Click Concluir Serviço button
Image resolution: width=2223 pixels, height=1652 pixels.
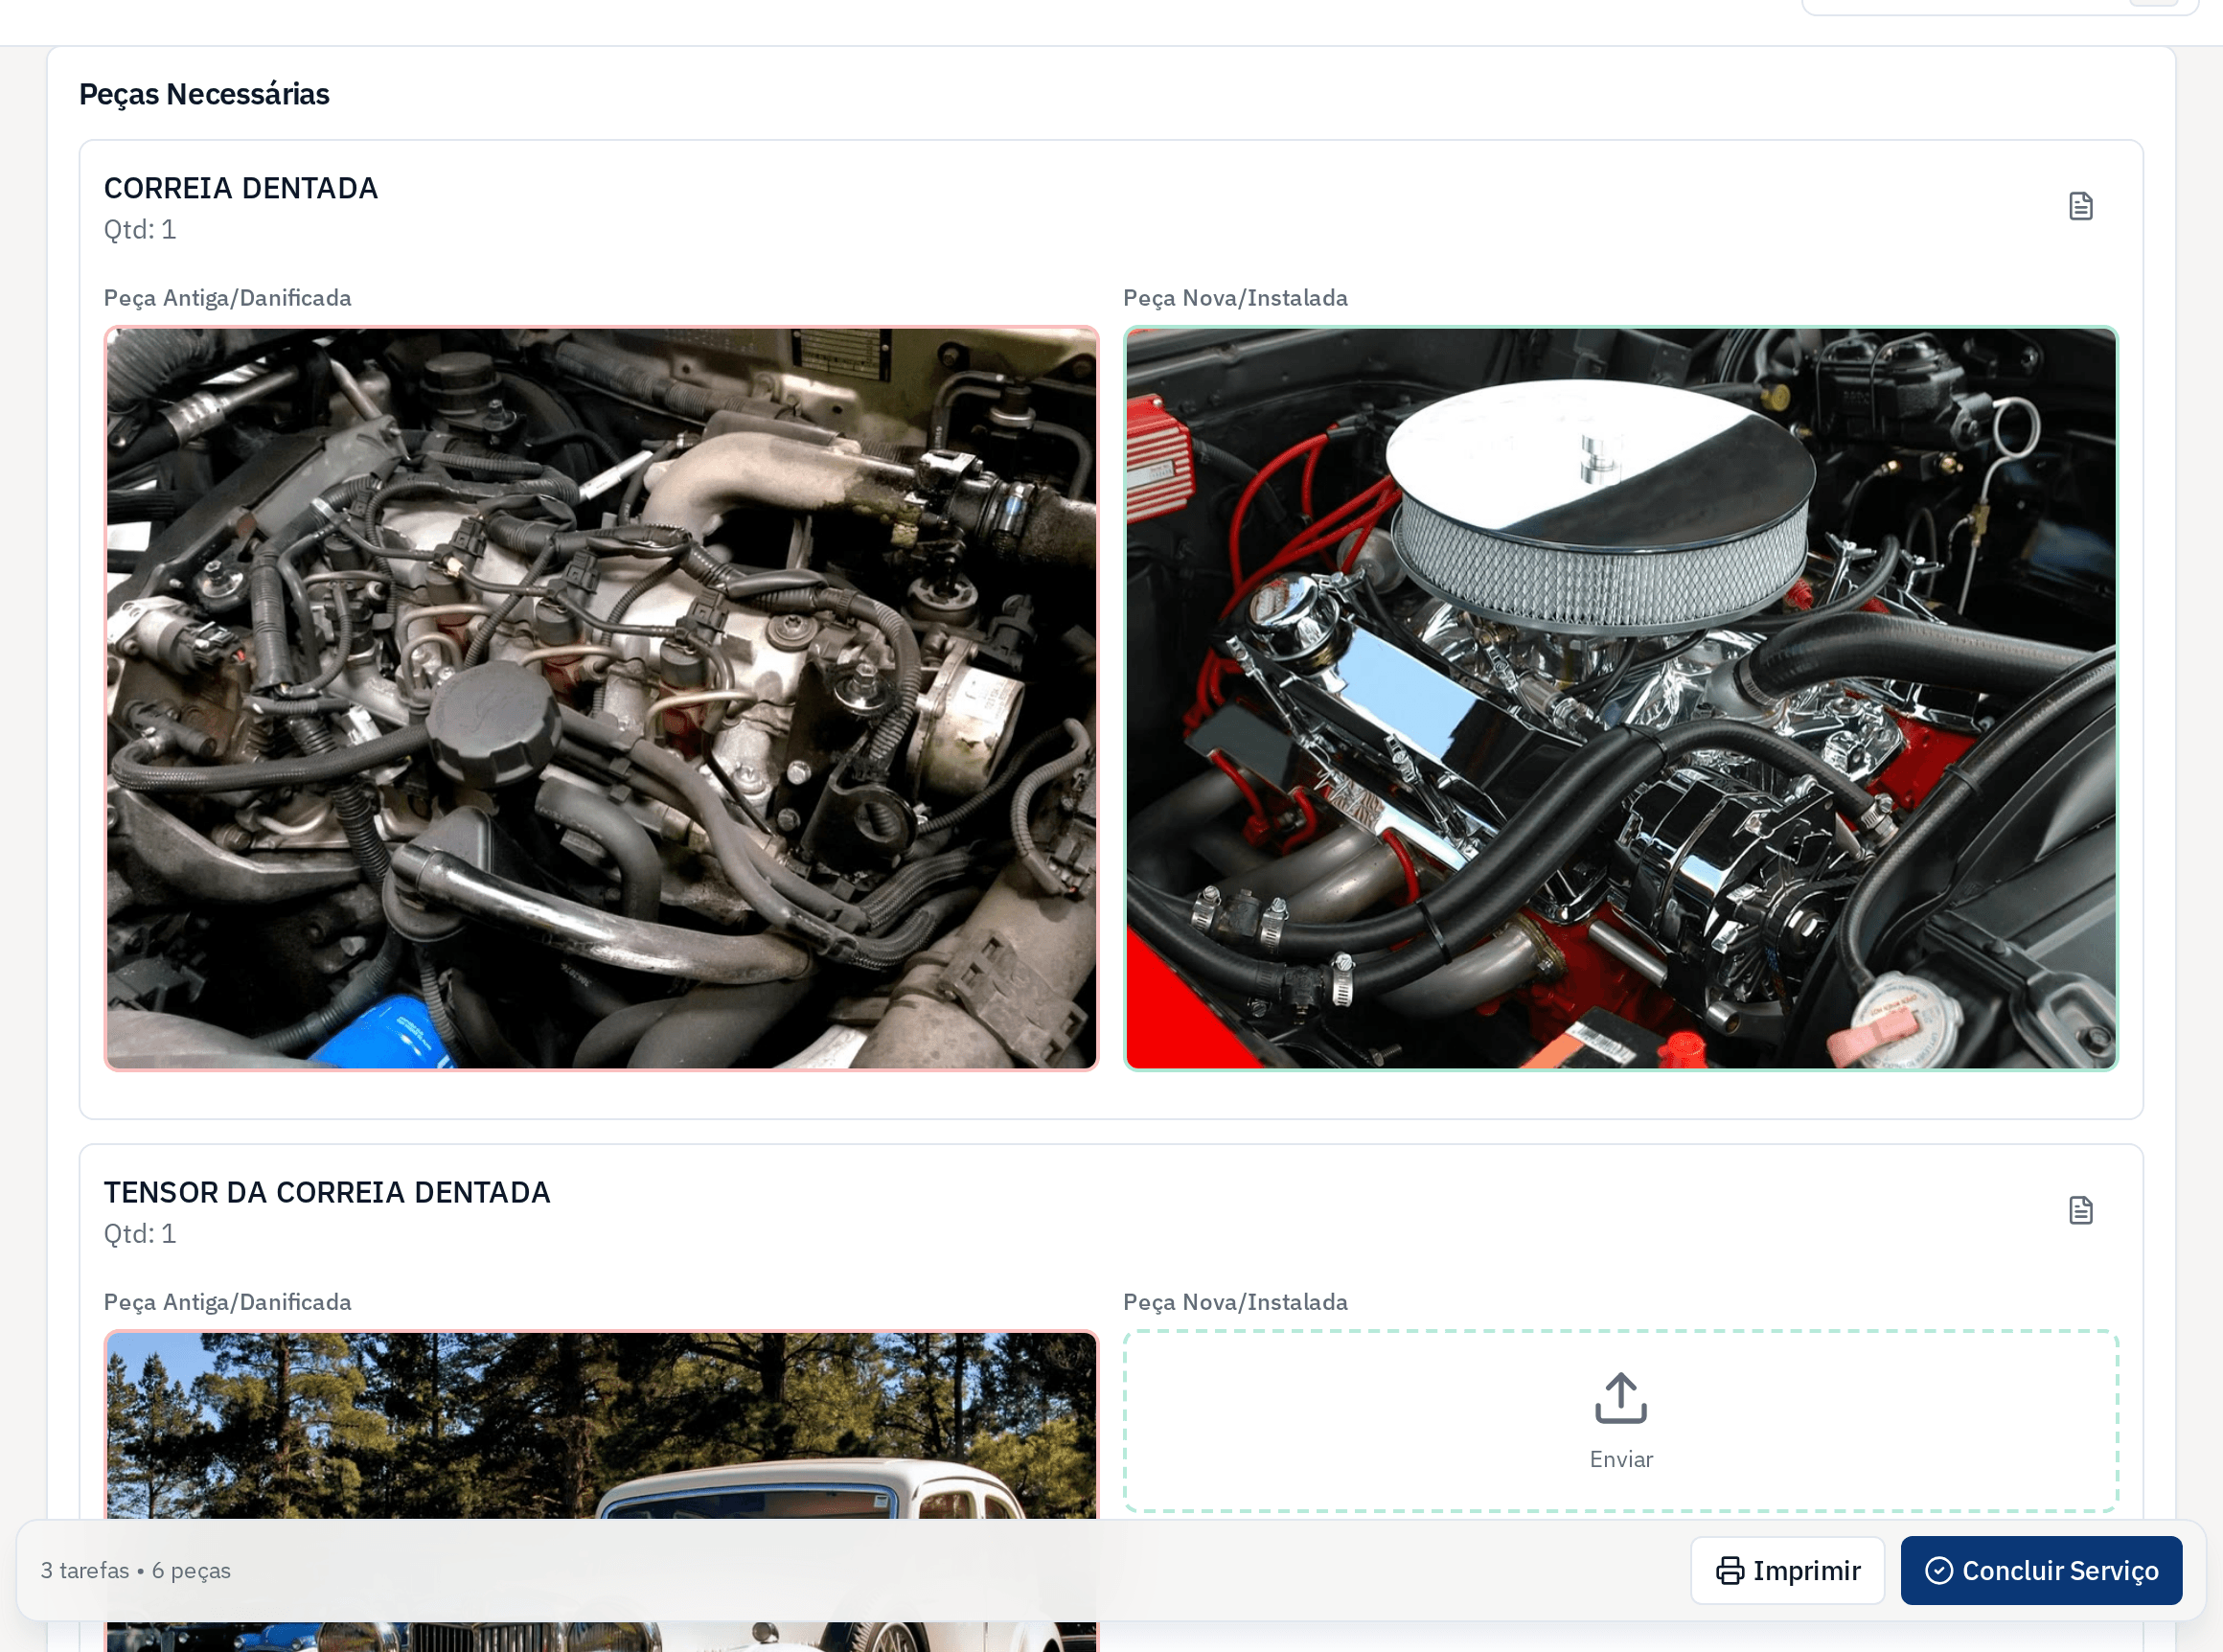[x=2041, y=1571]
